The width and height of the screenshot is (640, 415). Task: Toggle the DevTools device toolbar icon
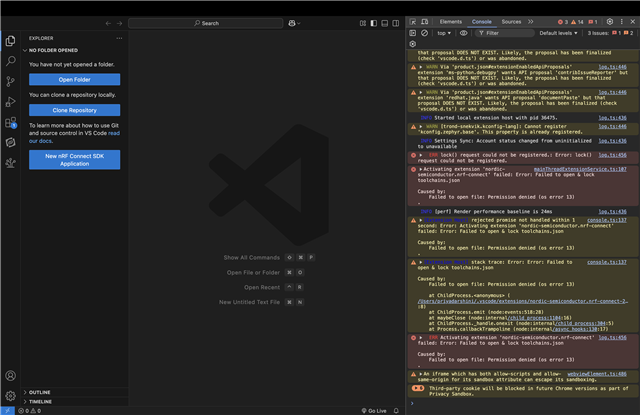tap(425, 22)
